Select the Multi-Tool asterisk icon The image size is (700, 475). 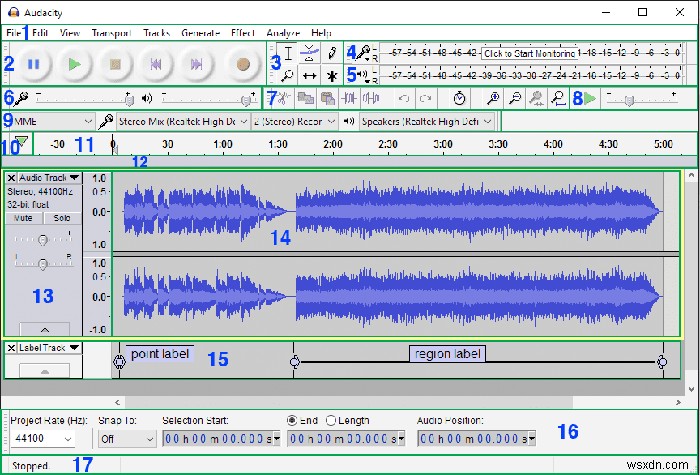coord(332,75)
